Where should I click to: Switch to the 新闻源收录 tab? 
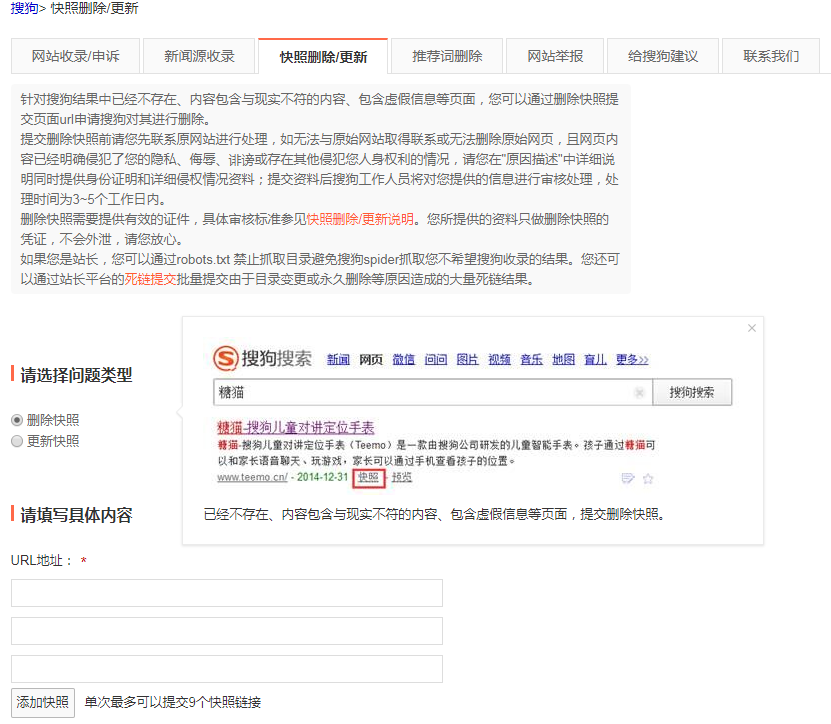point(199,56)
